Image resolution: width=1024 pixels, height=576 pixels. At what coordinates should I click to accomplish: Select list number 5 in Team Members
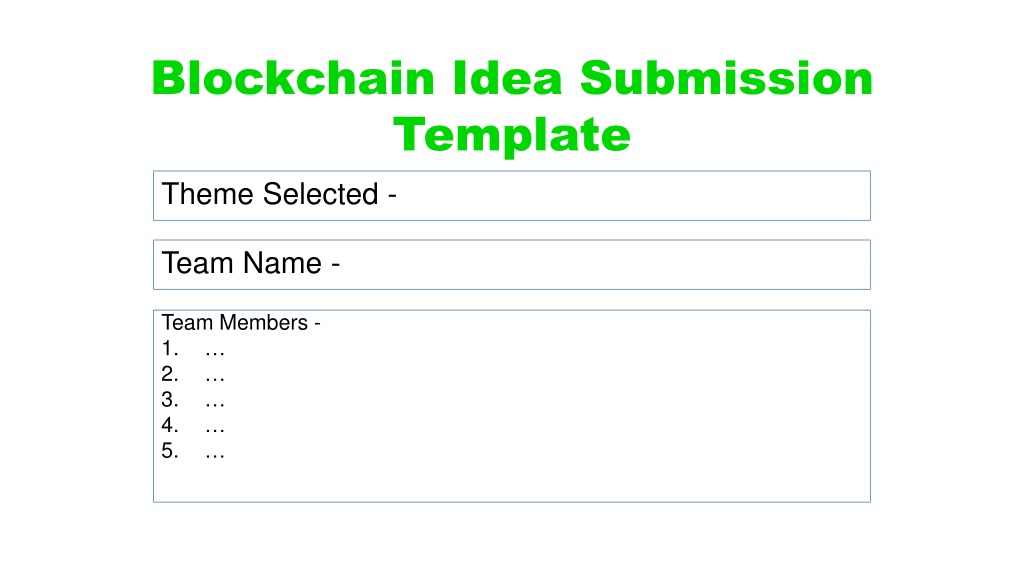[170, 451]
